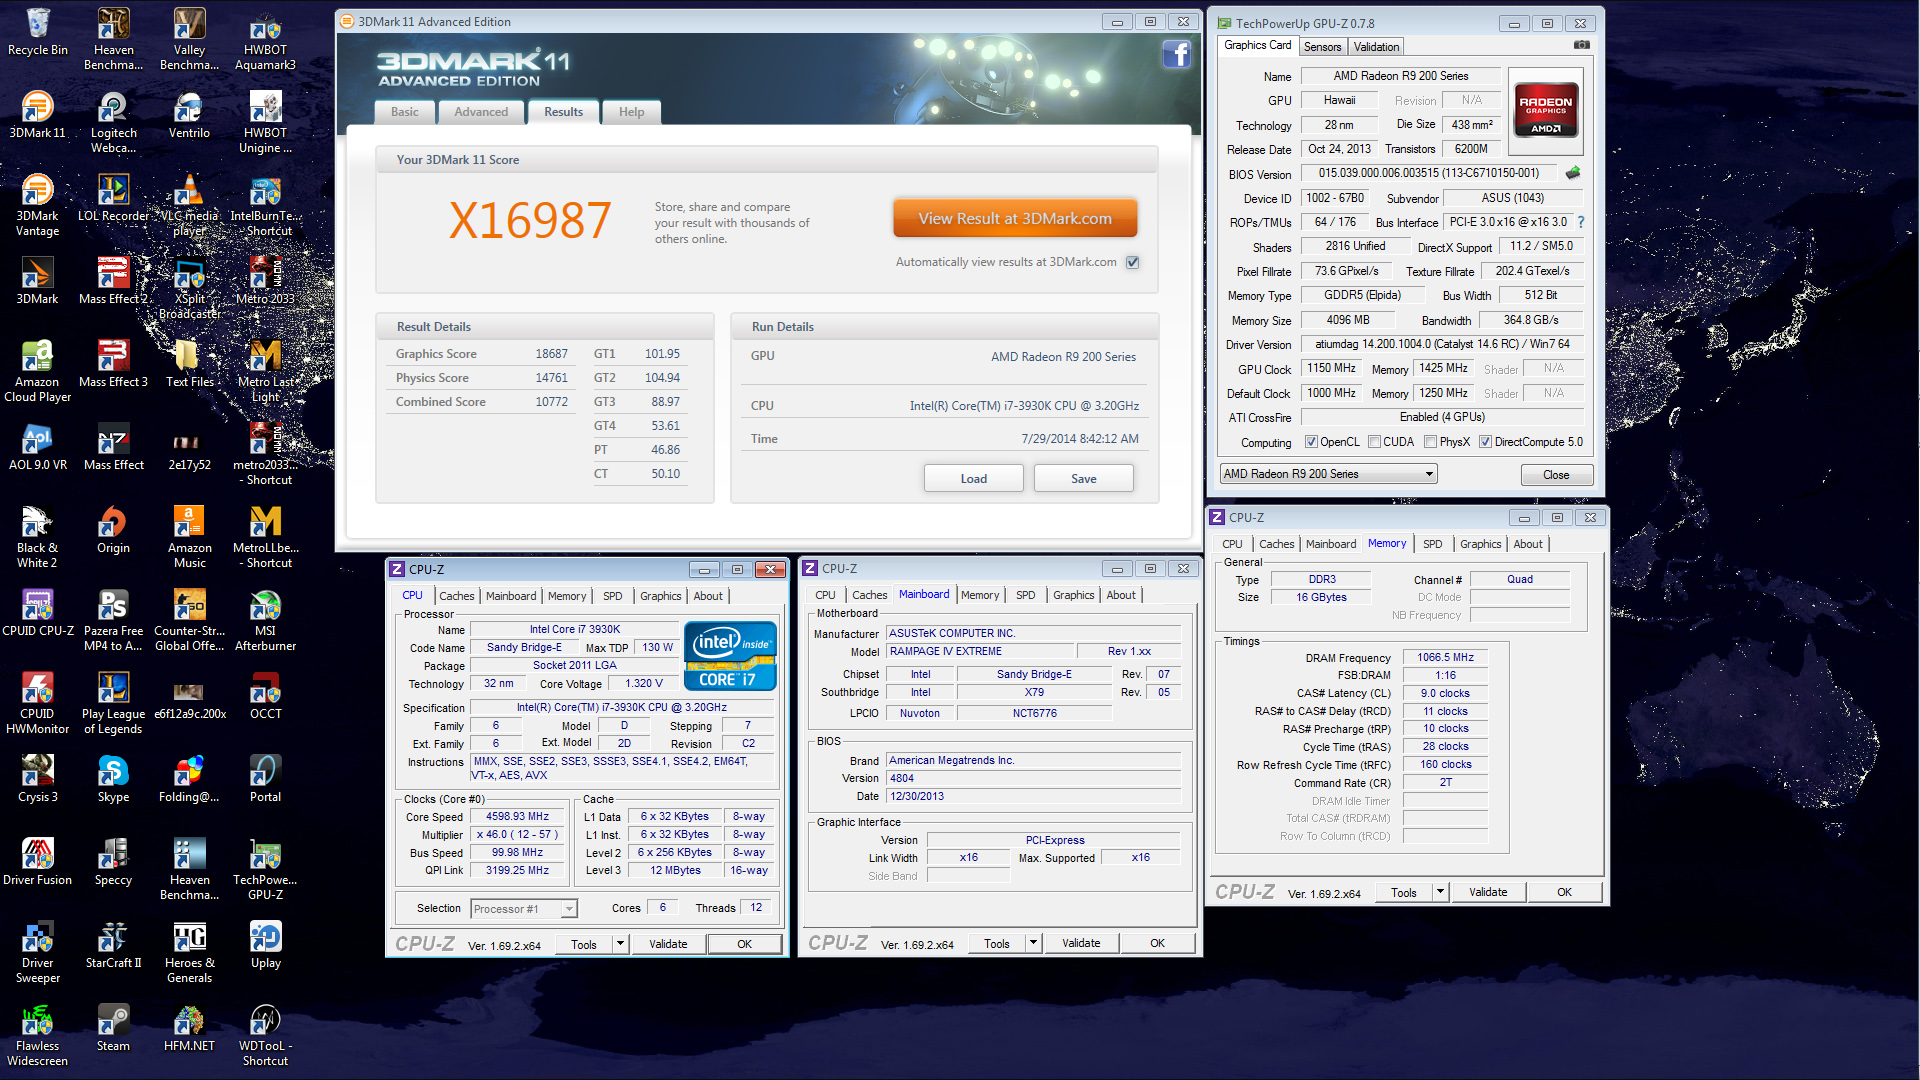This screenshot has width=1920, height=1080.
Task: Switch to the Sensors tab in GPU-Z
Action: pos(1322,47)
